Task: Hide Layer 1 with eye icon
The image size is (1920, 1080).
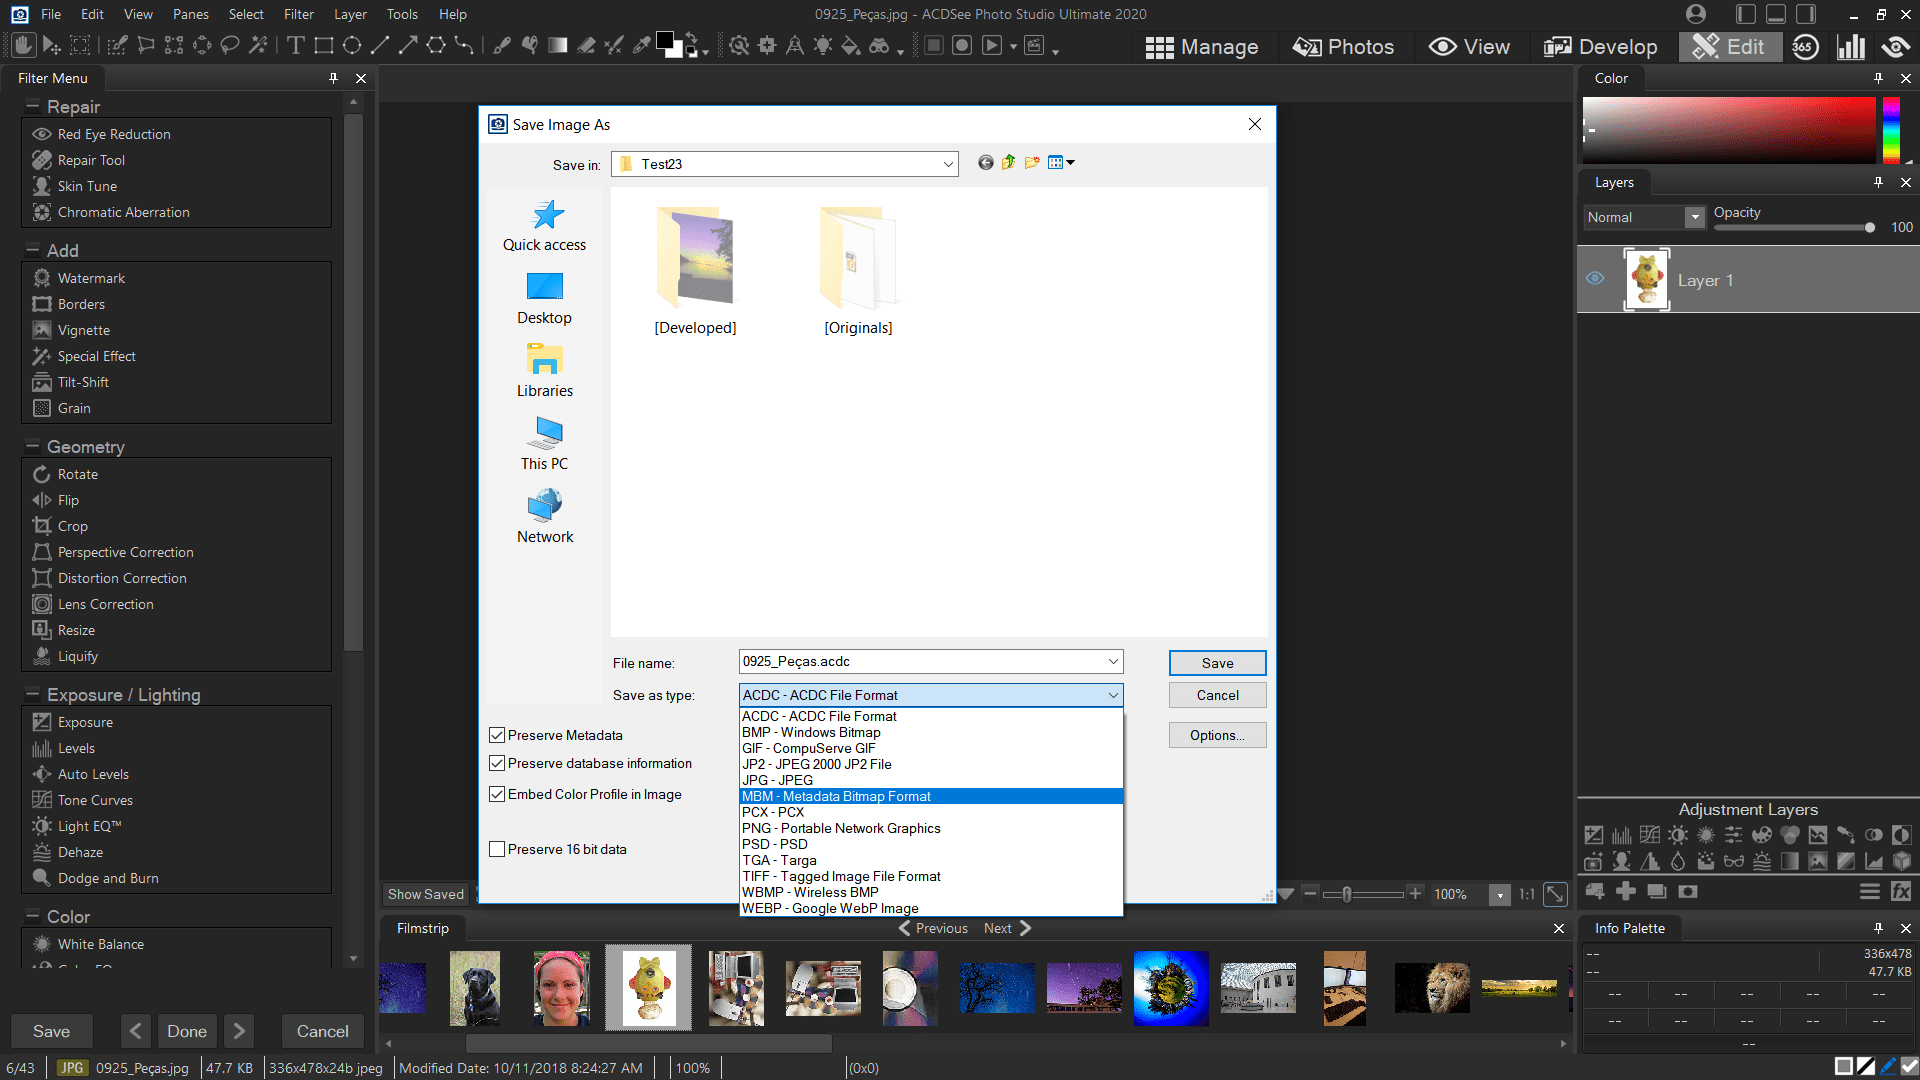Action: click(1595, 279)
